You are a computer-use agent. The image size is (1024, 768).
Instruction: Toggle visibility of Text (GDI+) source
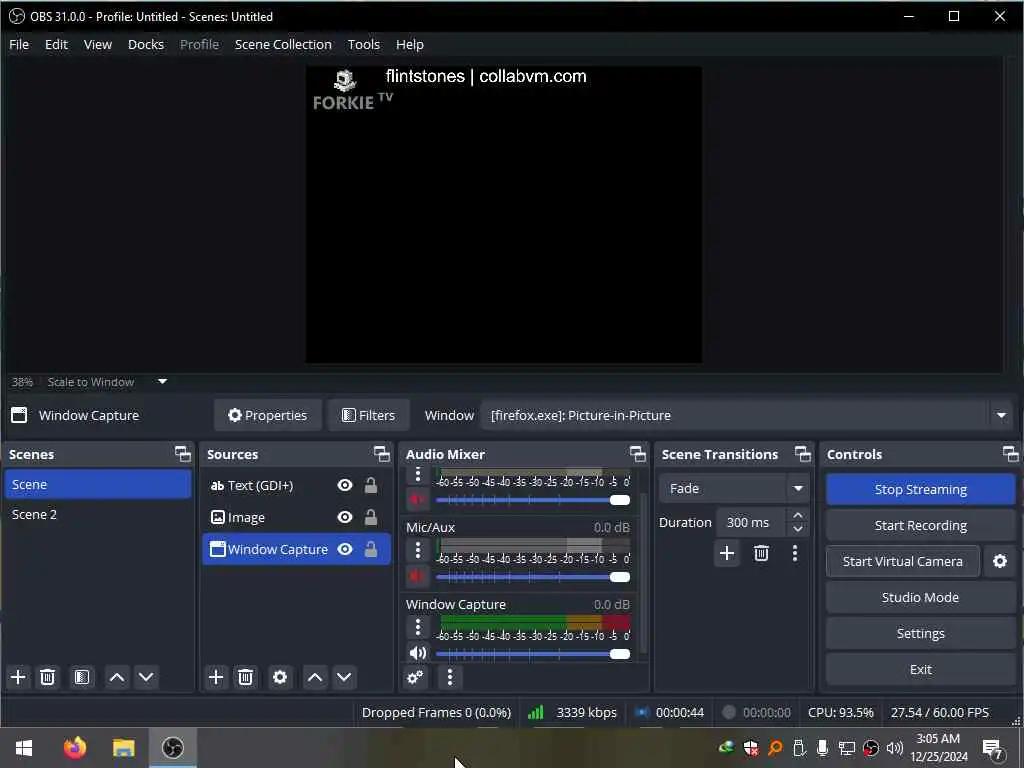point(345,485)
